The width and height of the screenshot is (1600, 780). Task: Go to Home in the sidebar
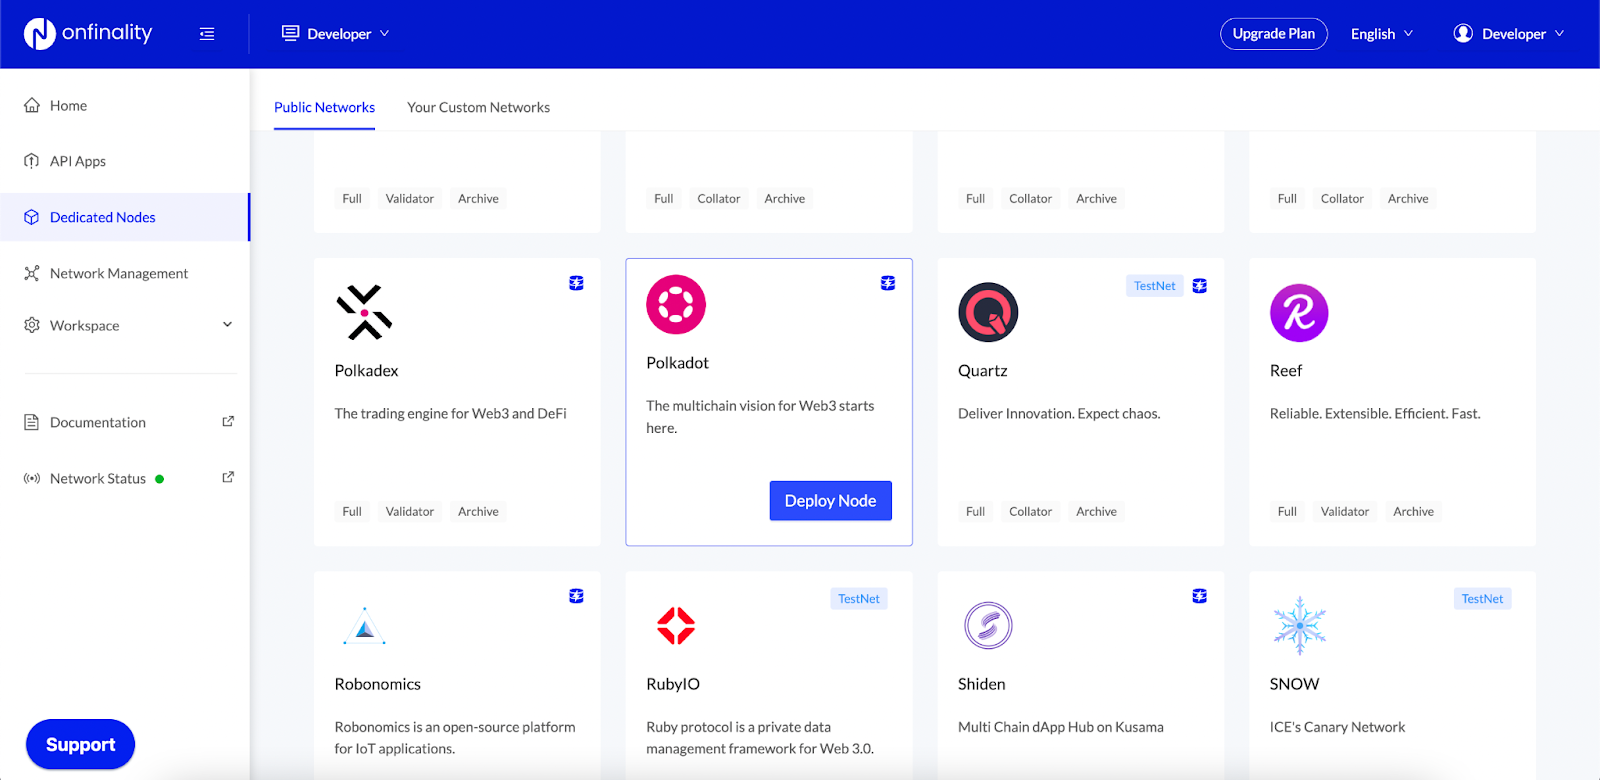125,105
